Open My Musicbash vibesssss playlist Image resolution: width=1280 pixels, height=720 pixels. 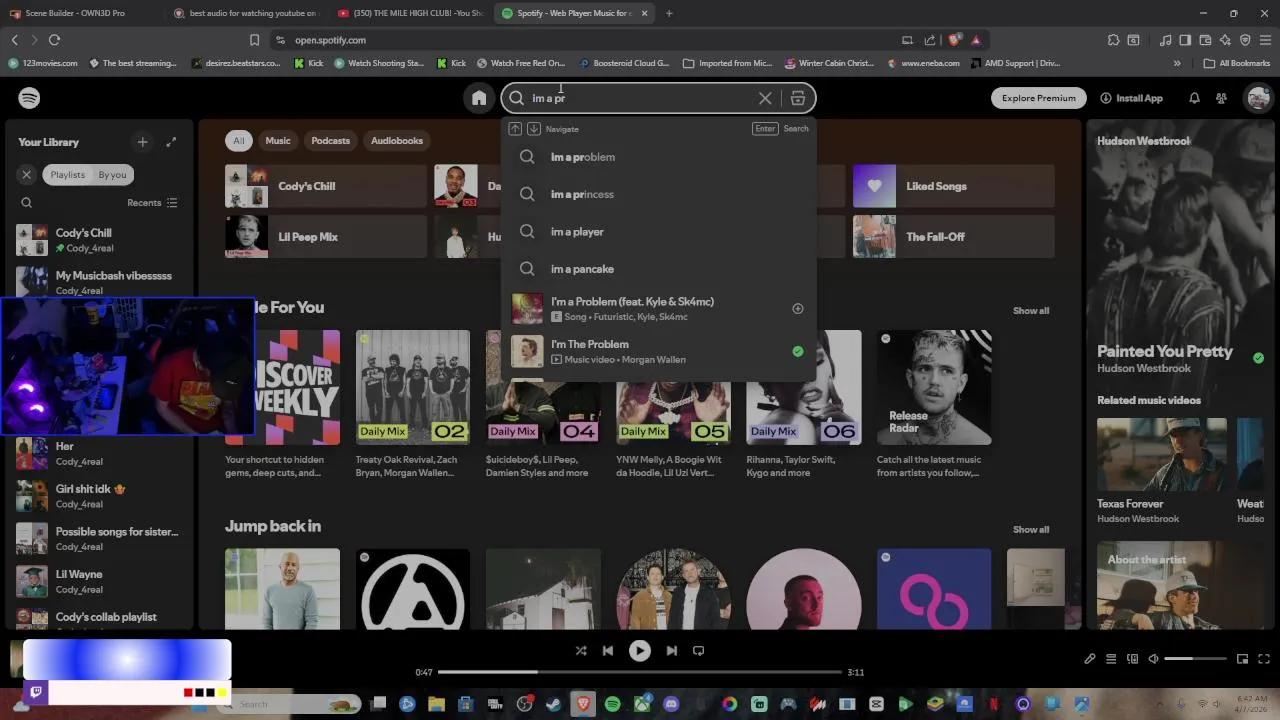tap(98, 282)
